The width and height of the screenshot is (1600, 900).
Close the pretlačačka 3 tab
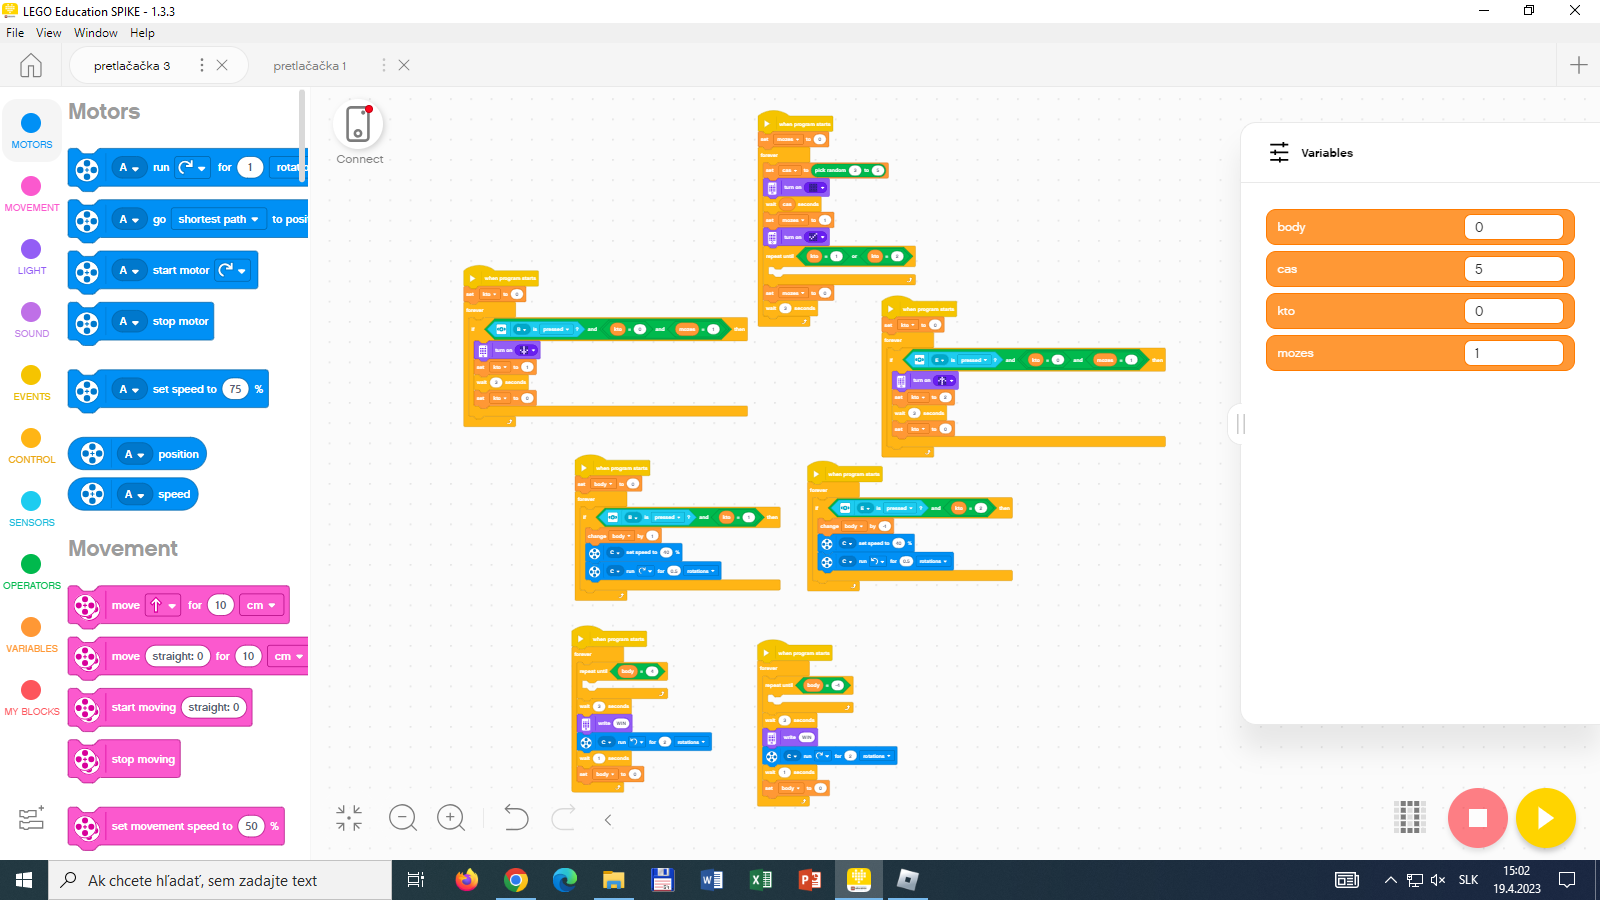coord(222,65)
